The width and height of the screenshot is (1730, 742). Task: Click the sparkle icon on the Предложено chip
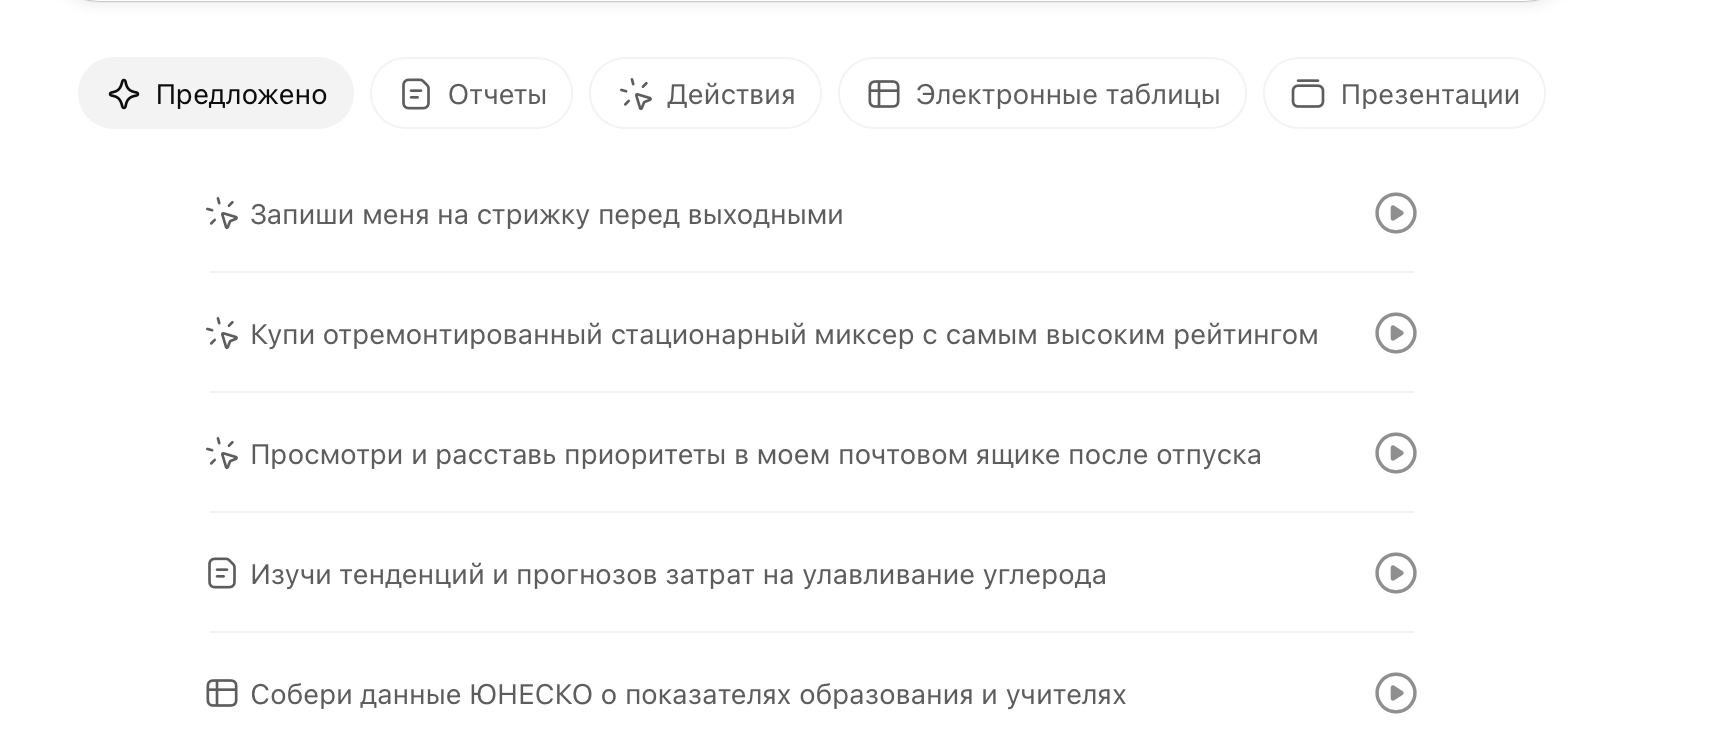click(124, 94)
